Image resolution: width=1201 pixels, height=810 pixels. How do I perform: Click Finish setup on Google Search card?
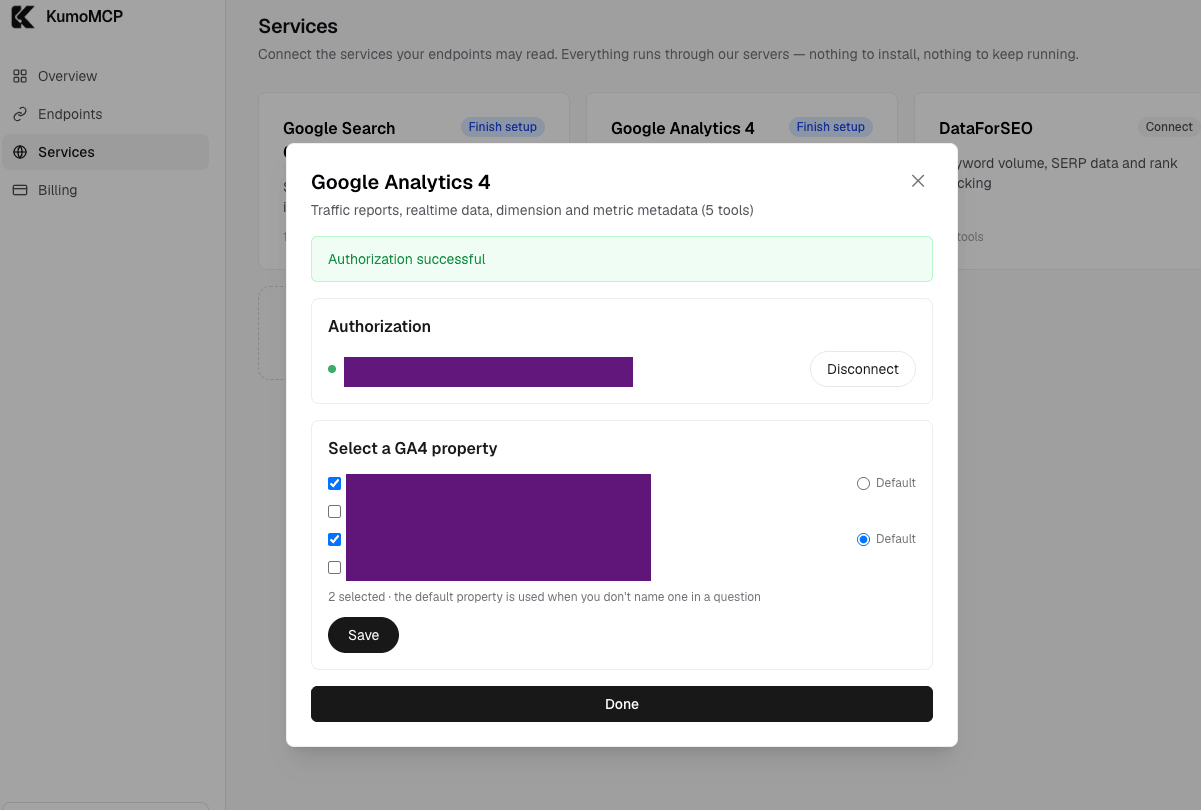[502, 127]
